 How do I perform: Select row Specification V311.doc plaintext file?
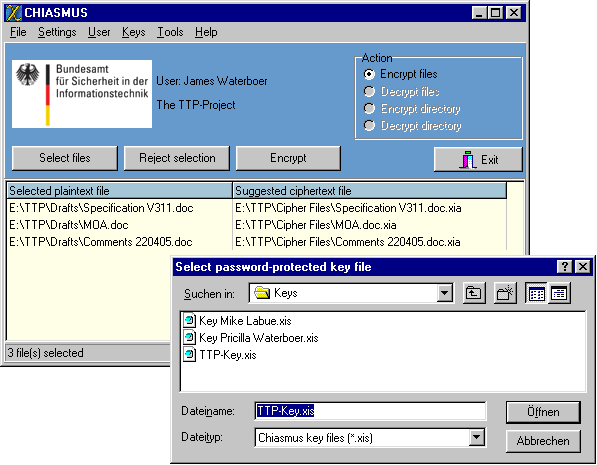tap(101, 208)
